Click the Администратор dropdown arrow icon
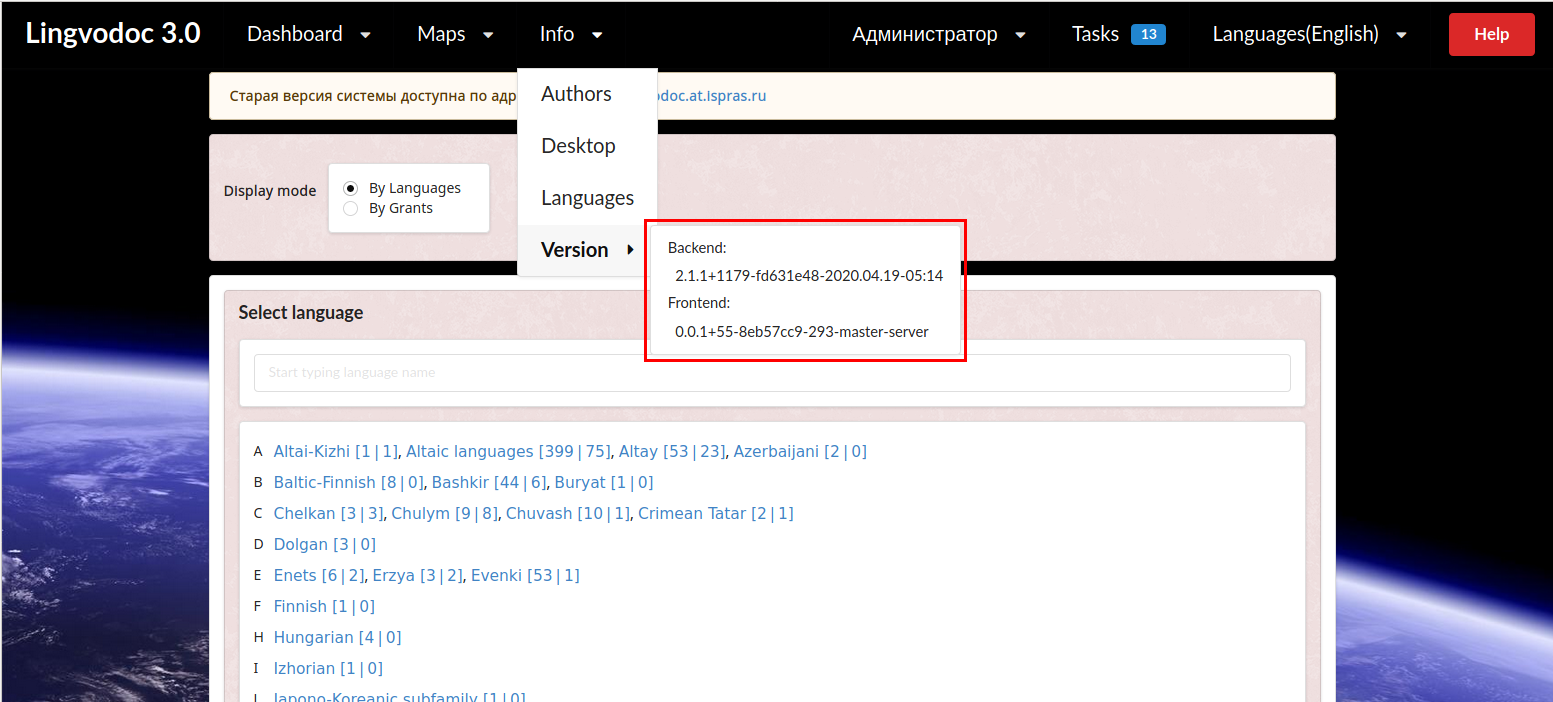Viewport: 1553px width, 702px height. pos(1021,35)
